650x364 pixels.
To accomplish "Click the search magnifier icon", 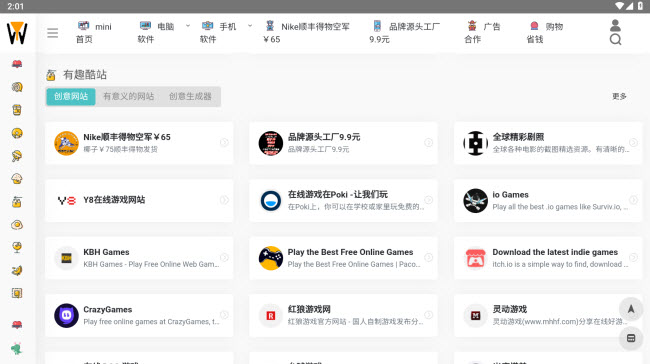I will 615,39.
